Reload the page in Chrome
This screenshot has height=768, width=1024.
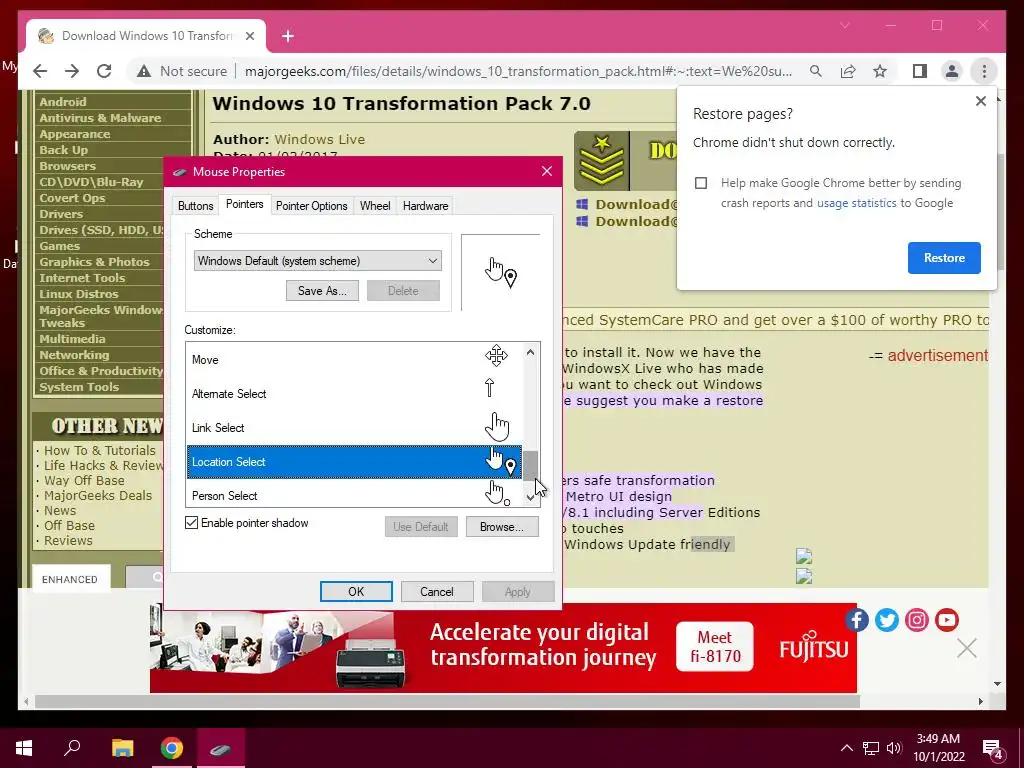coord(104,71)
